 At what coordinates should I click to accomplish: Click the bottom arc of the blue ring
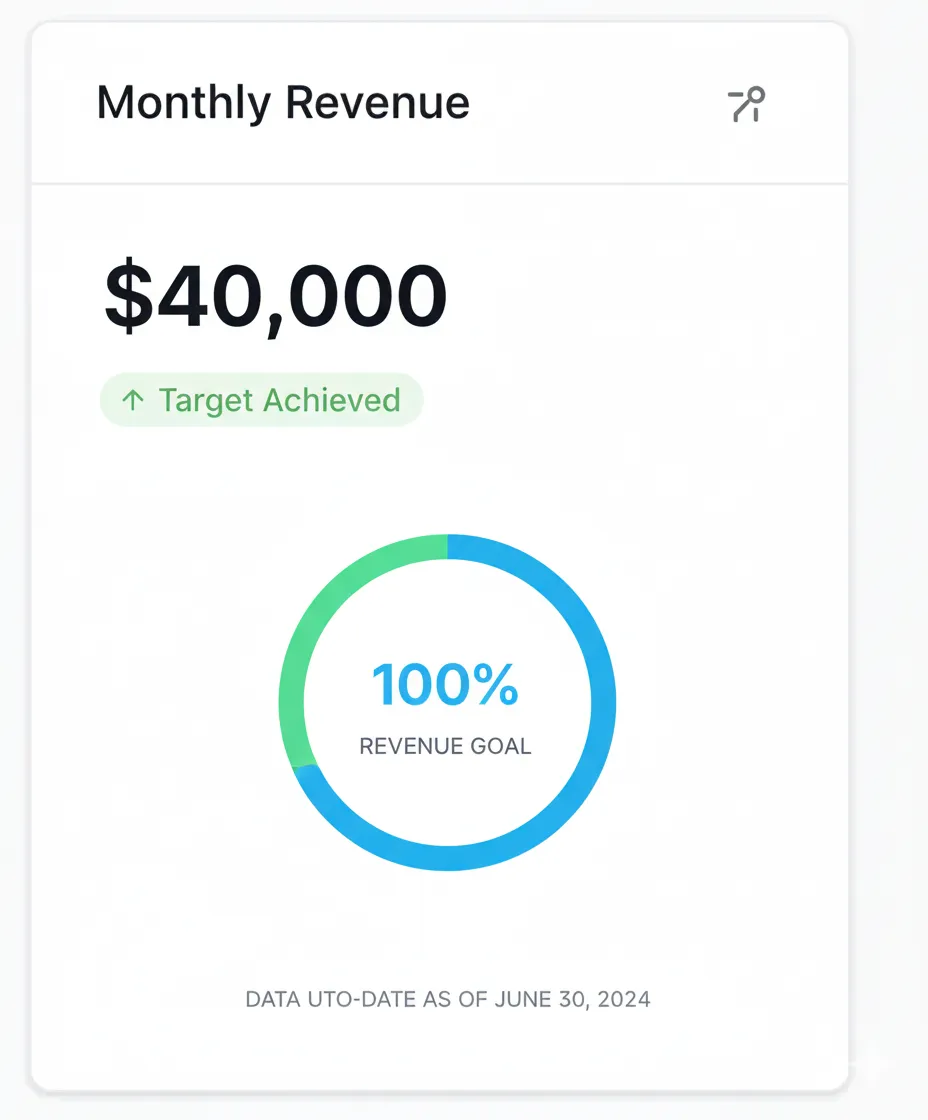[x=447, y=857]
